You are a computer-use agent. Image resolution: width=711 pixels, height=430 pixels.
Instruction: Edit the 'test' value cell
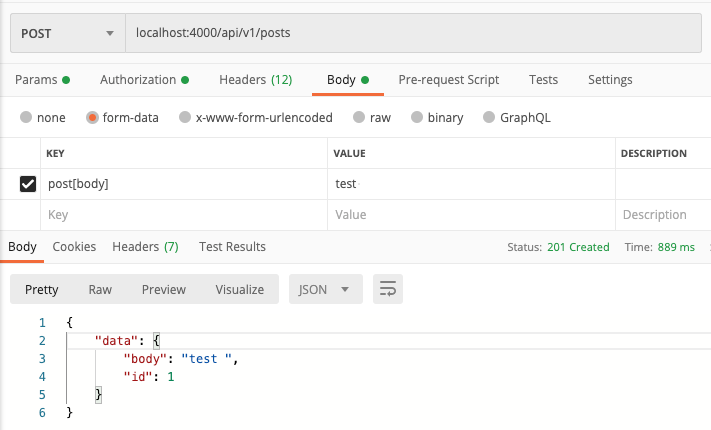click(x=471, y=184)
